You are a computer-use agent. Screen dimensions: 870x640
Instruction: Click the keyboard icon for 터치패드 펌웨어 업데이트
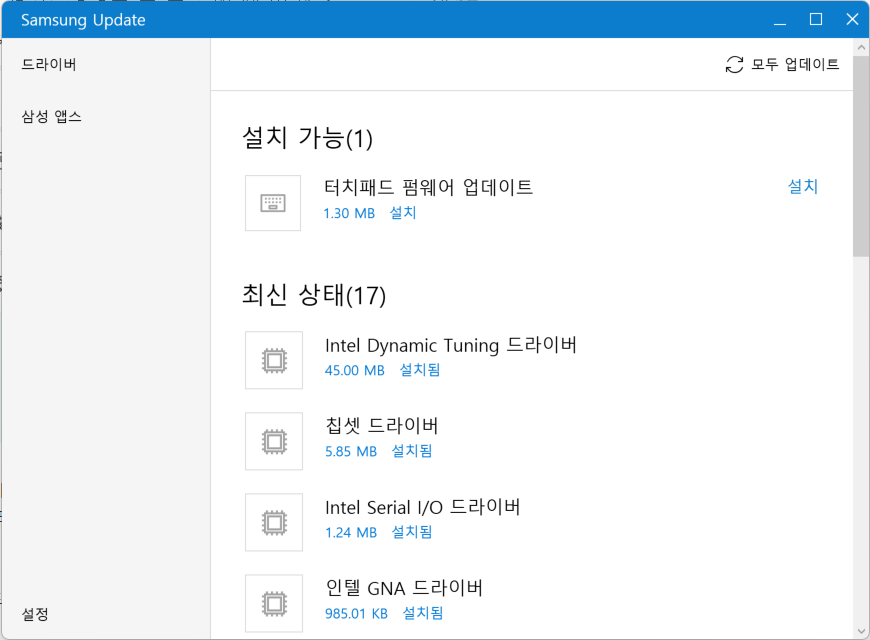click(x=273, y=203)
